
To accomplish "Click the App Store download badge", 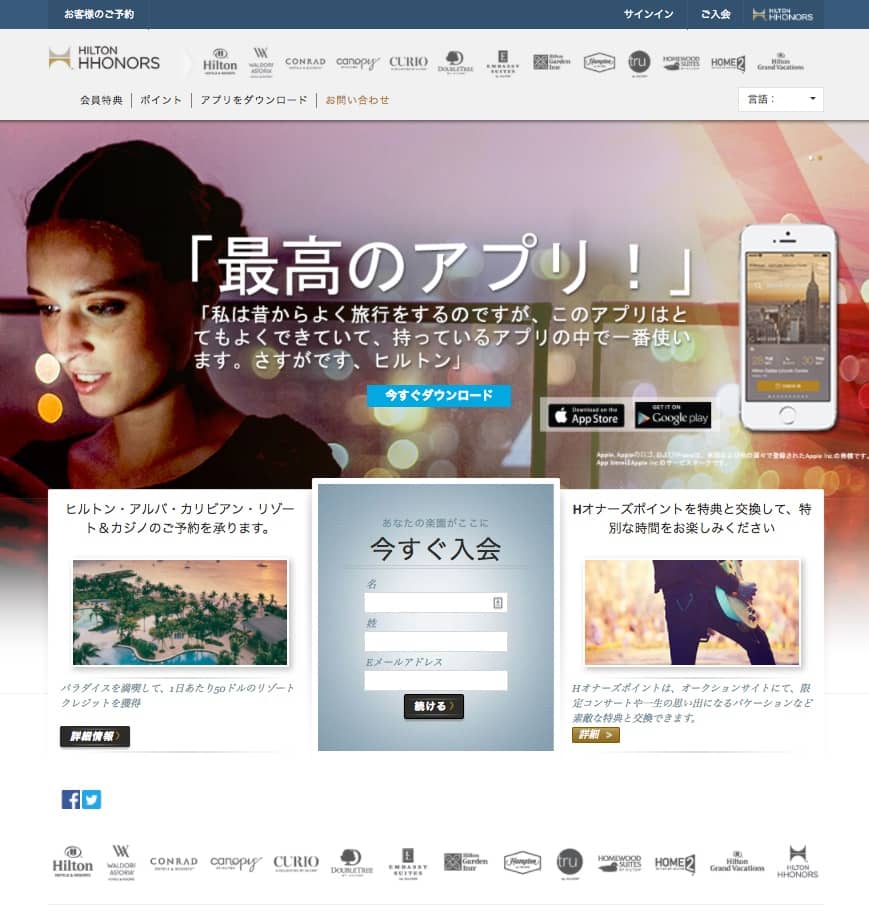I will click(x=586, y=416).
